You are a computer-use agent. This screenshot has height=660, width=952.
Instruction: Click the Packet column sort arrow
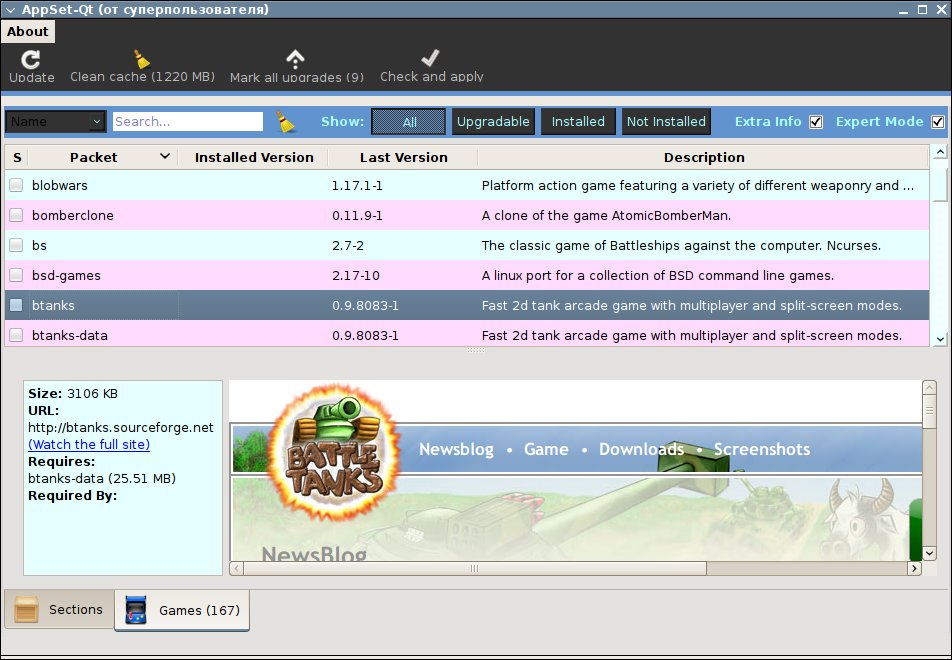coord(165,157)
